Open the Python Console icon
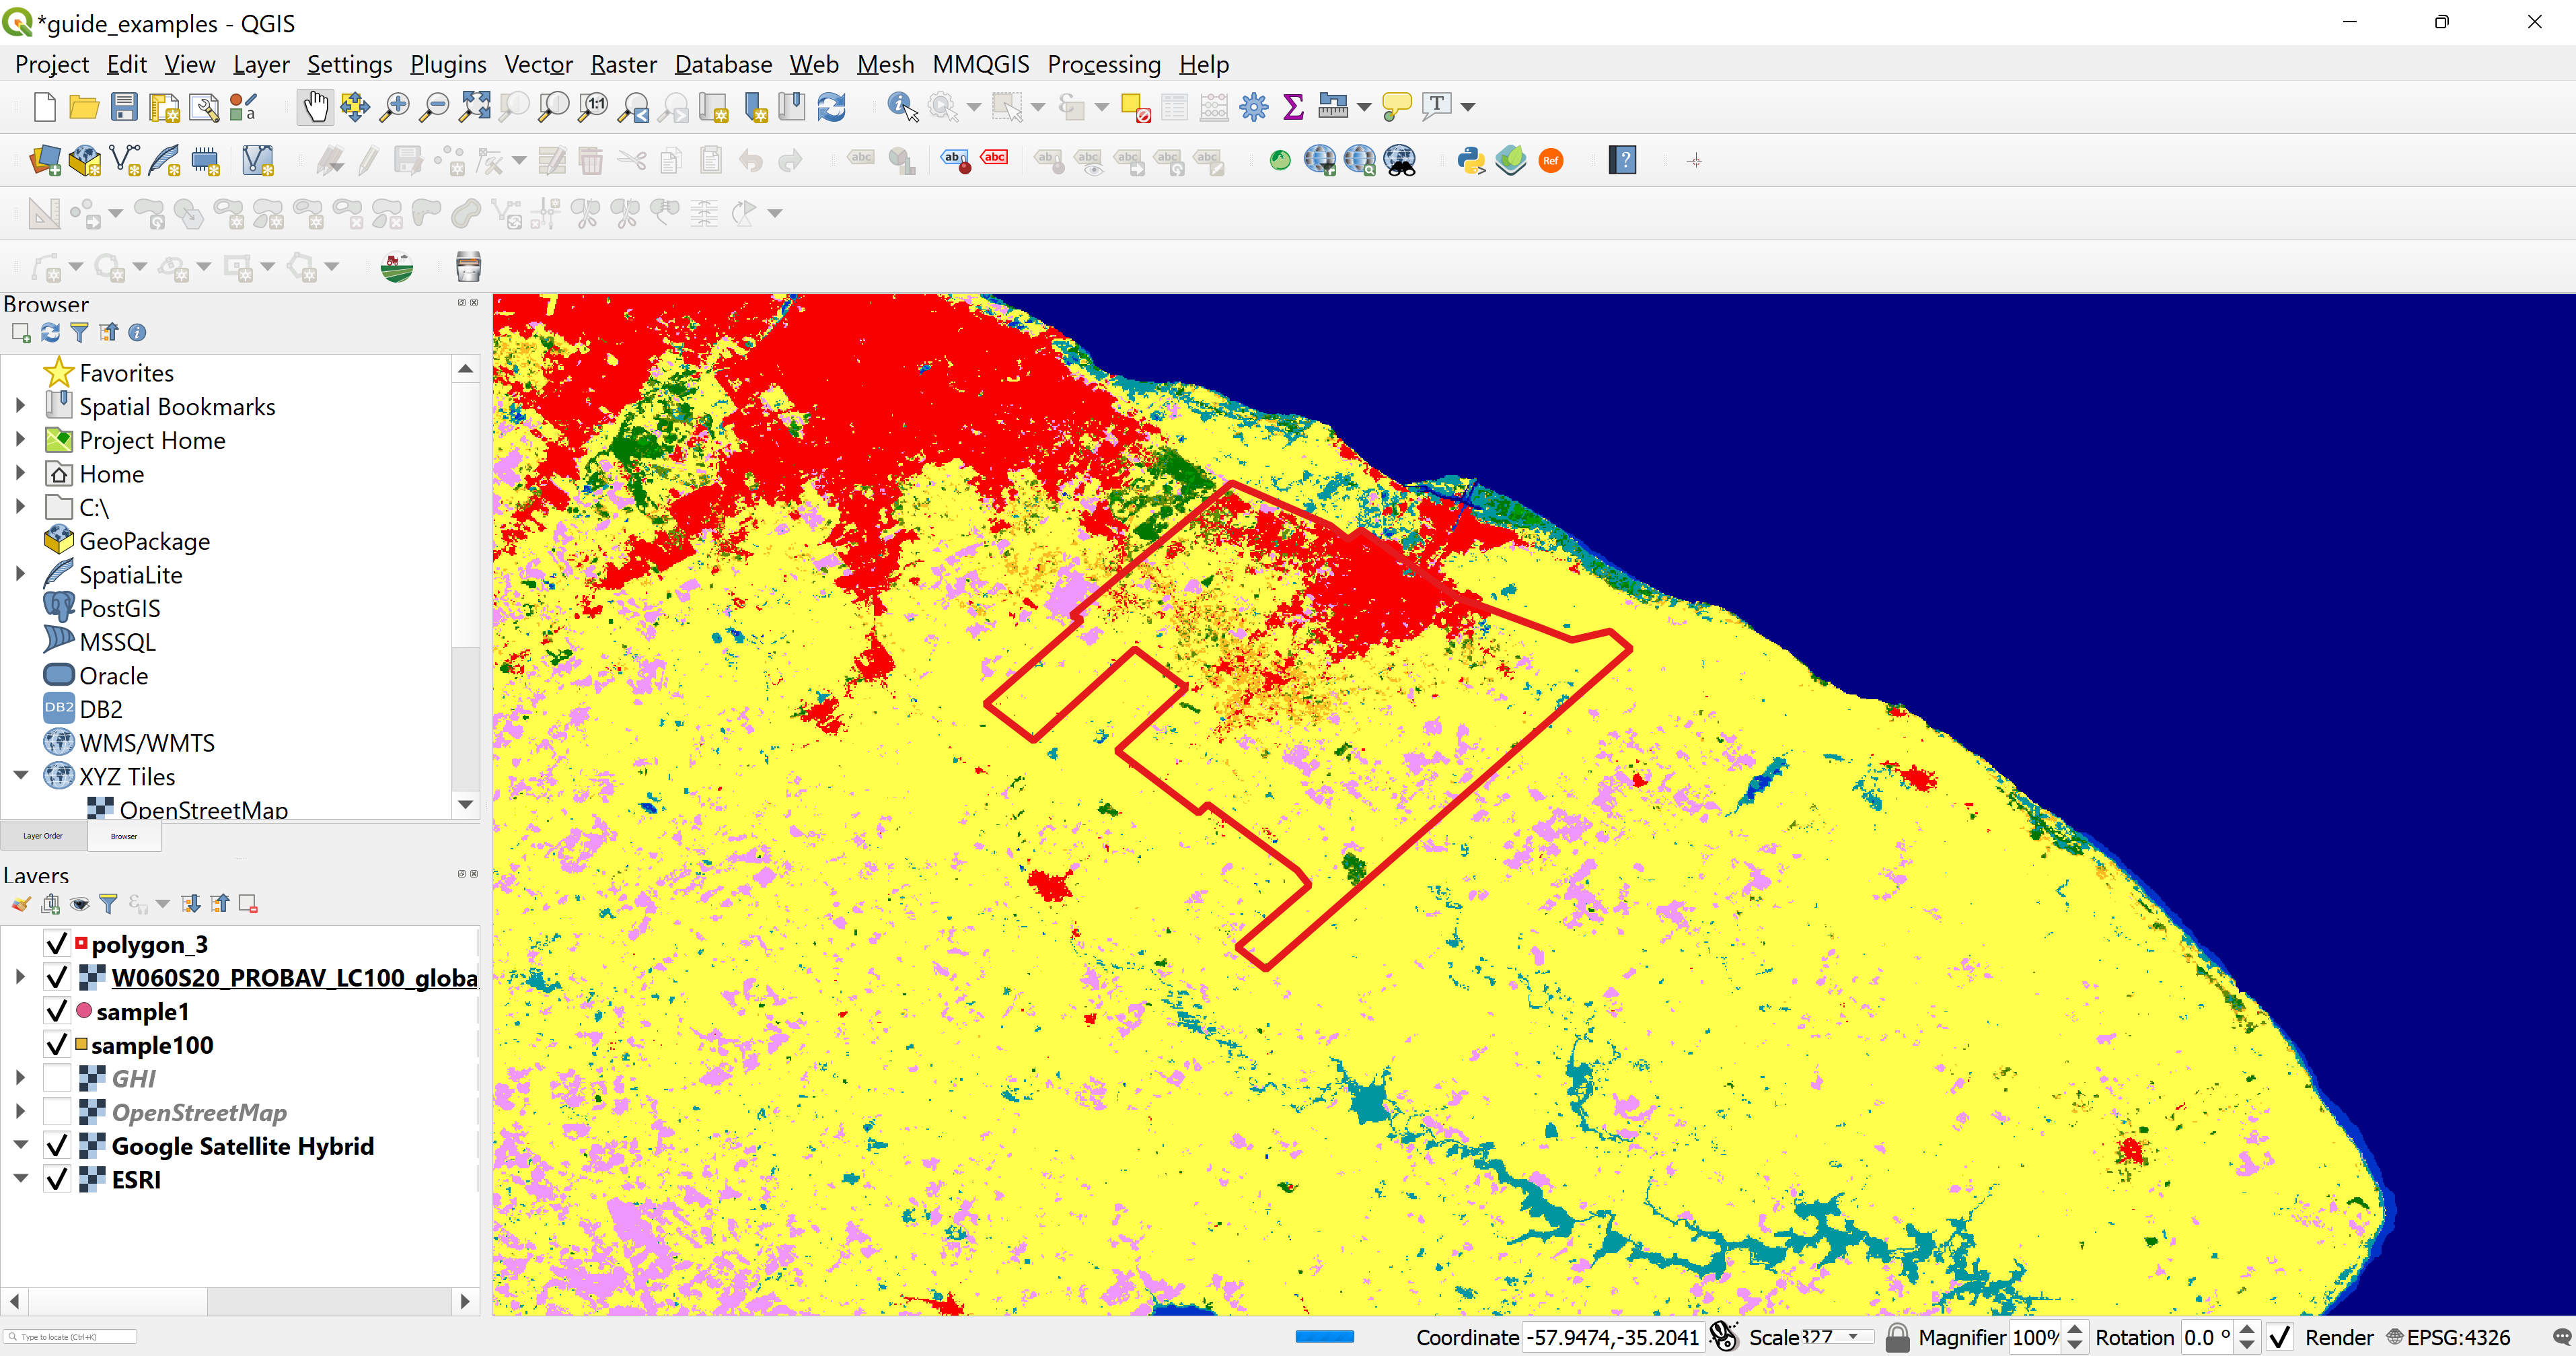Screen dimensions: 2576x1356 (x=1470, y=160)
